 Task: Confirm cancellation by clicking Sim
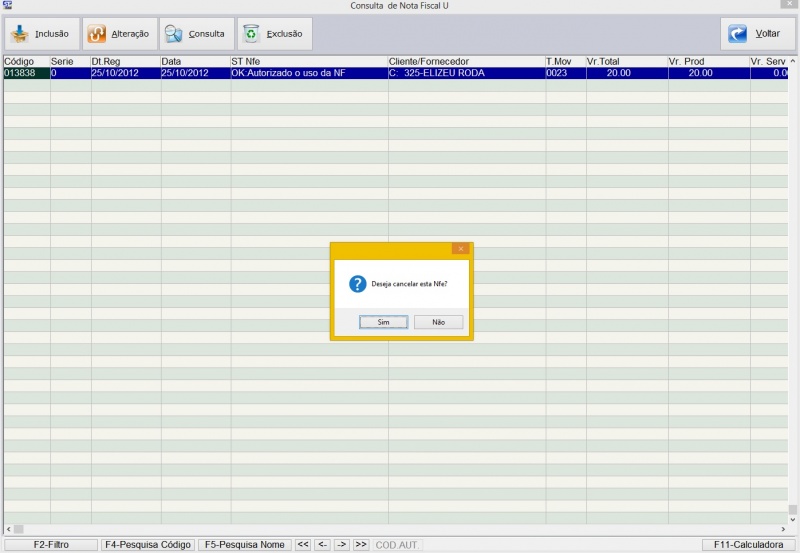click(384, 322)
